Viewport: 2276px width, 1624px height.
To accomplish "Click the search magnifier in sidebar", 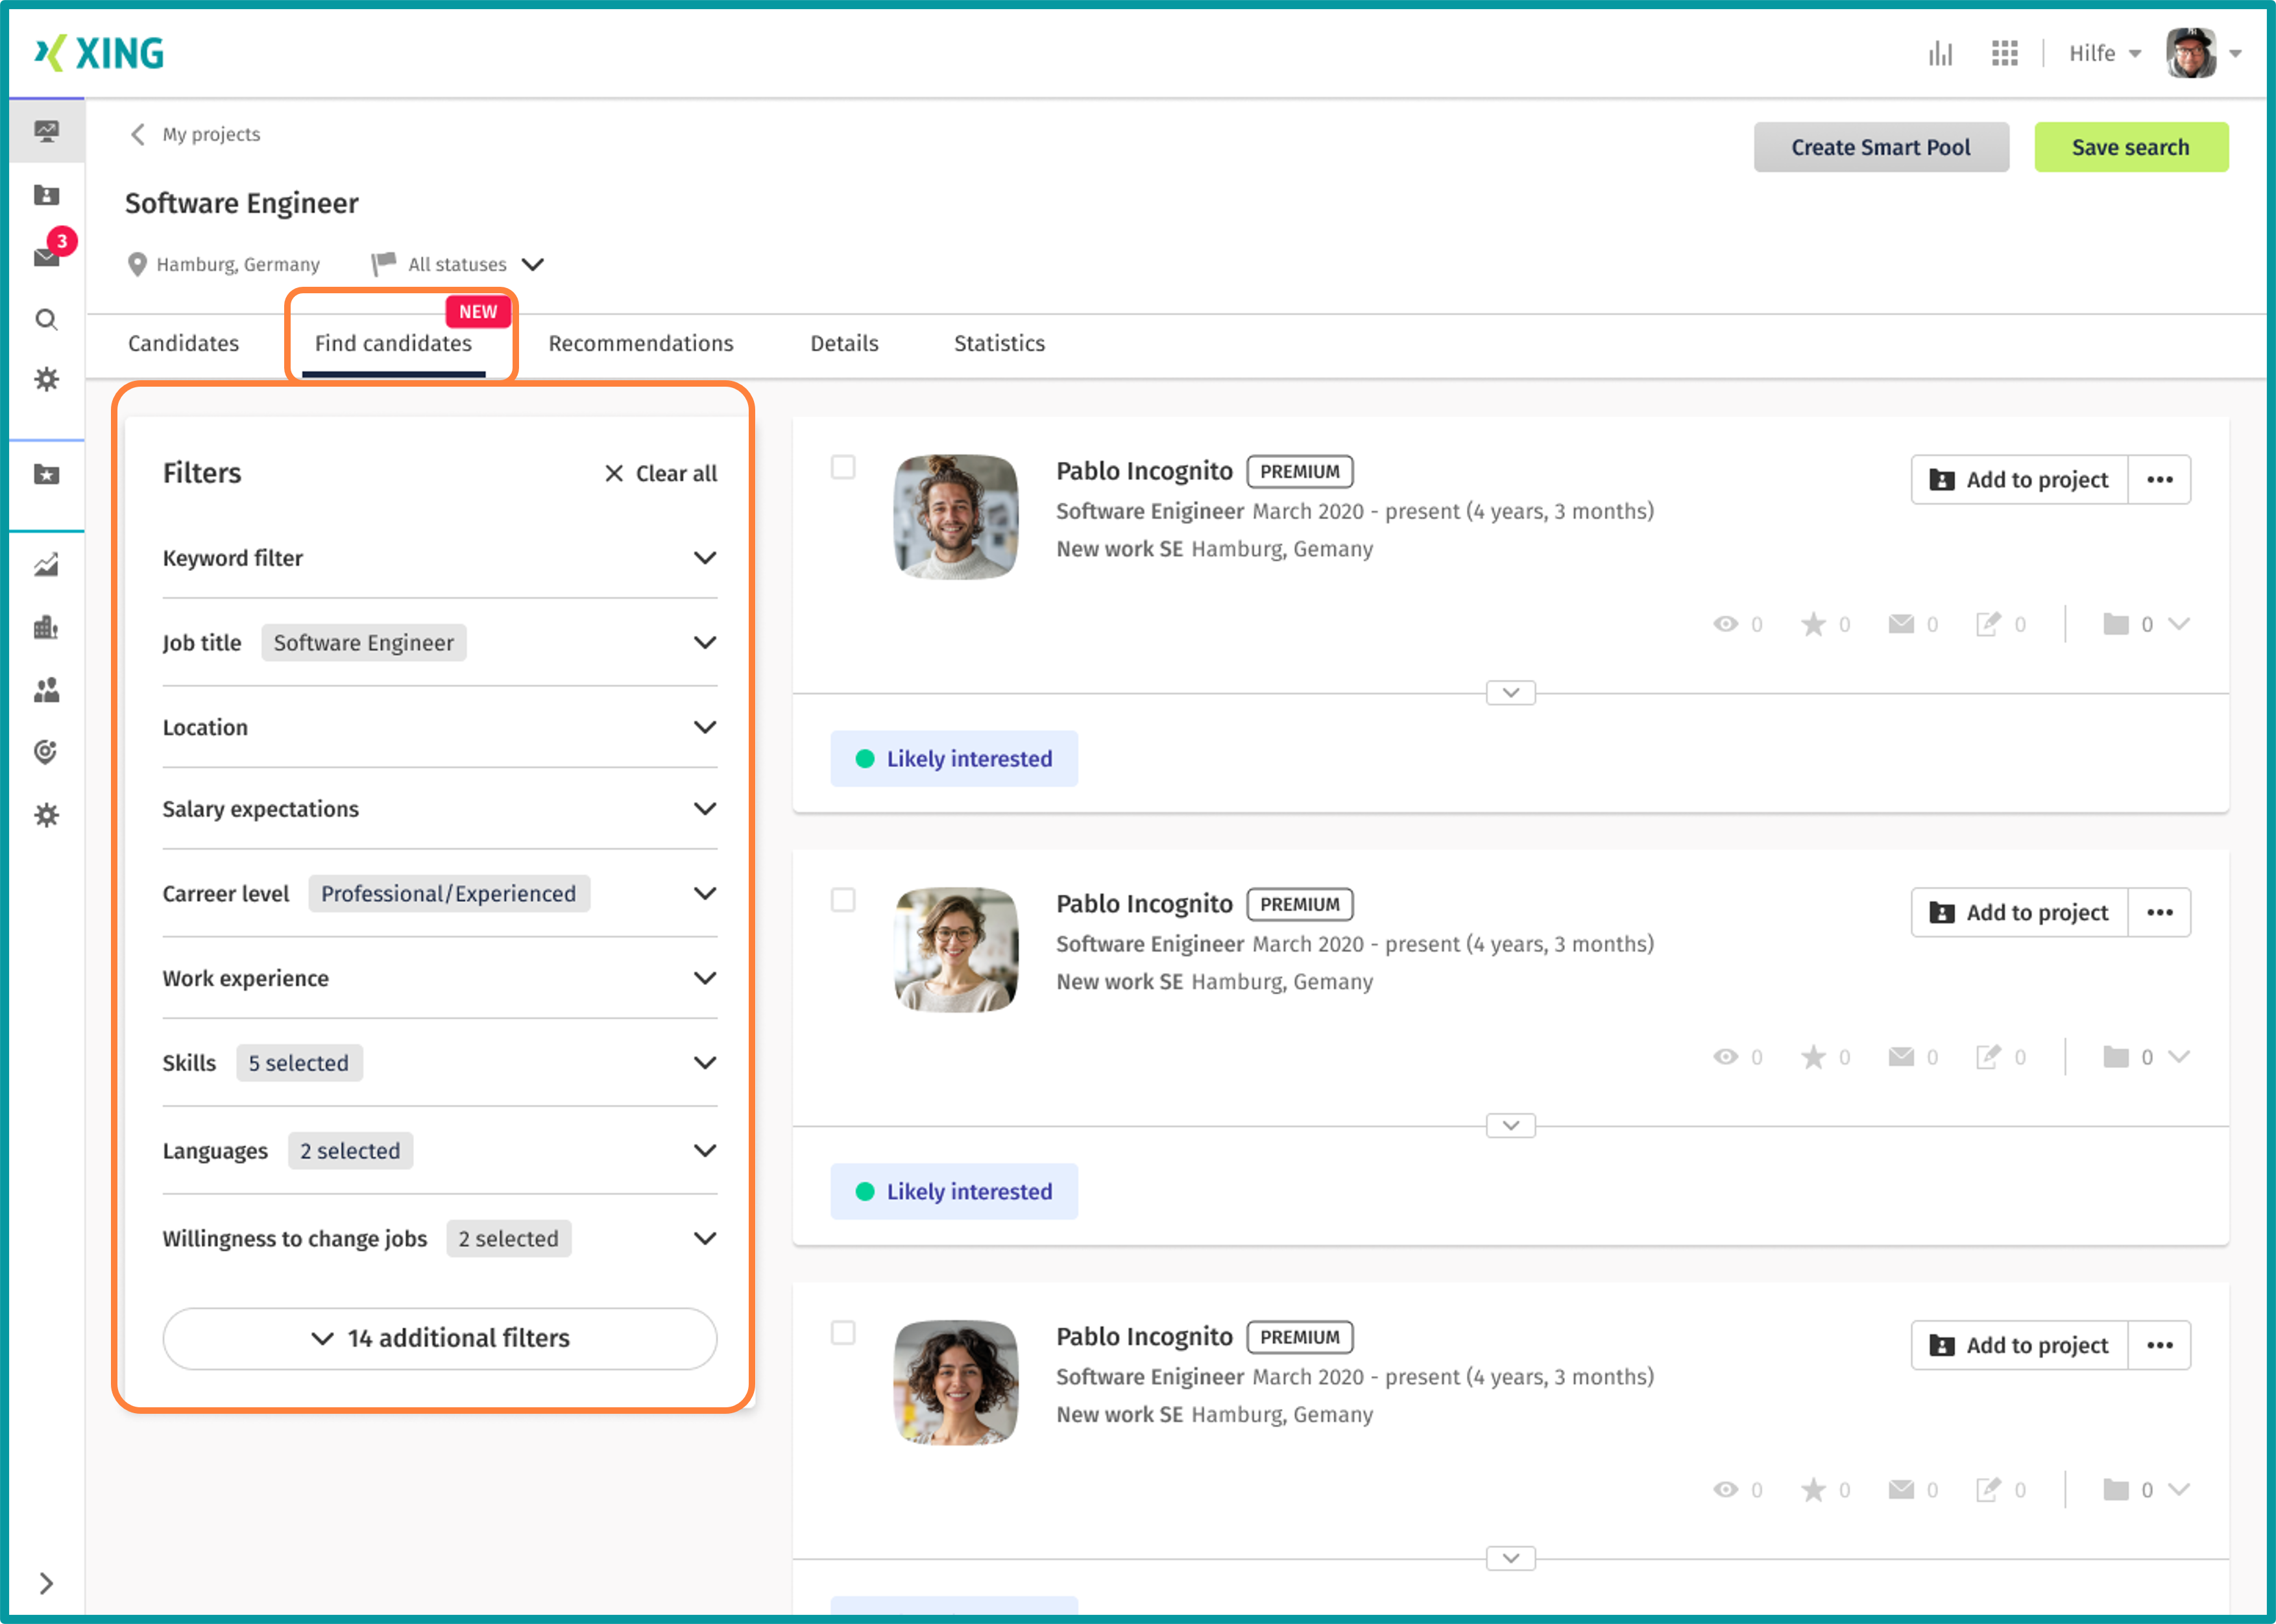I will tap(46, 320).
